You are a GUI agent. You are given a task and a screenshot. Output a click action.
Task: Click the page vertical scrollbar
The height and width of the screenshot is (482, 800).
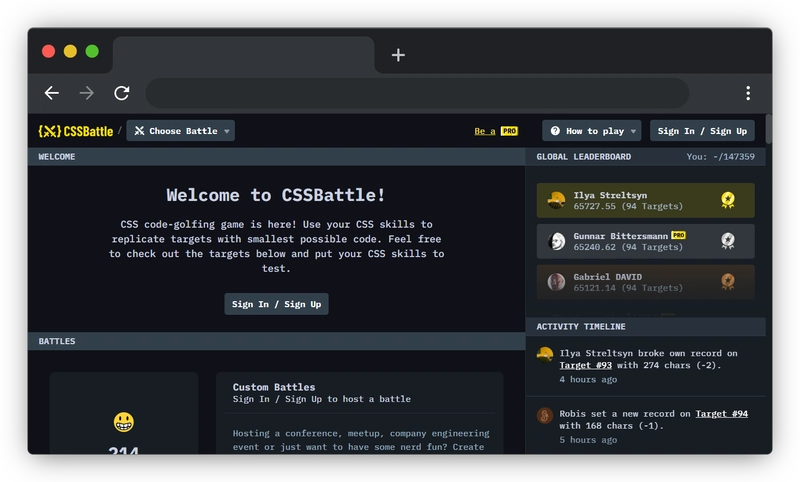click(769, 129)
